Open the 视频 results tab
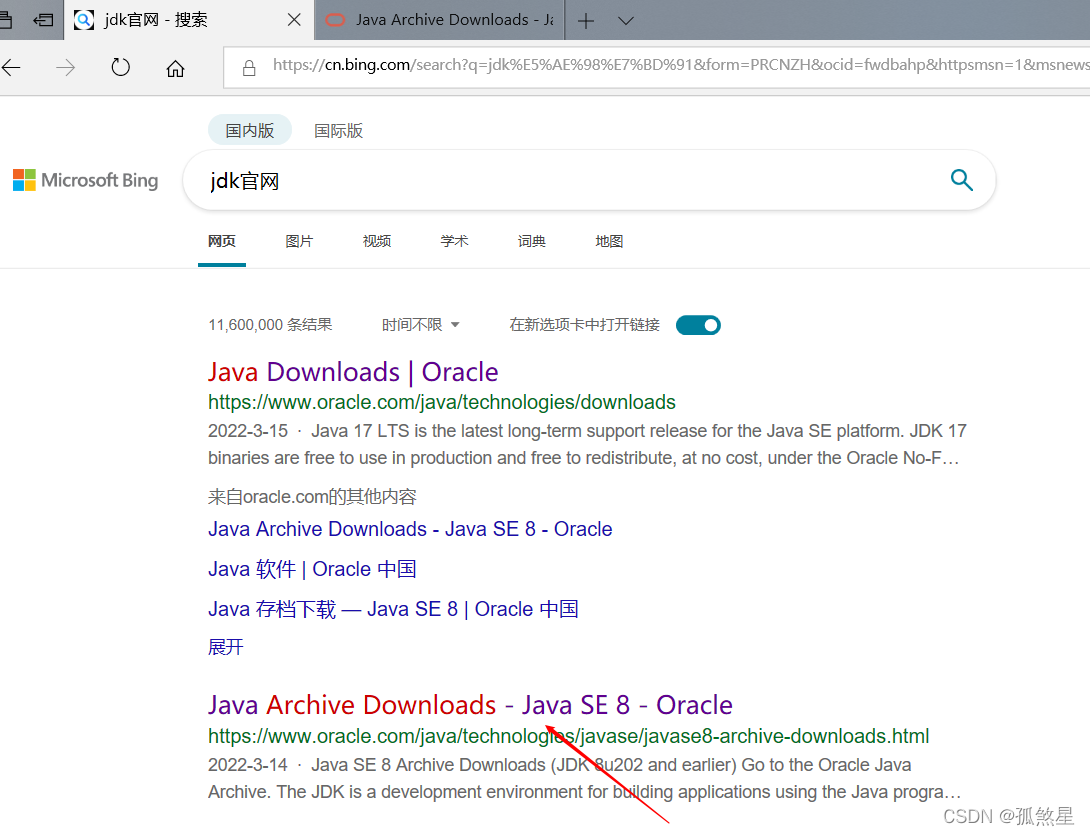Screen dimensions: 1090x836 tap(377, 241)
